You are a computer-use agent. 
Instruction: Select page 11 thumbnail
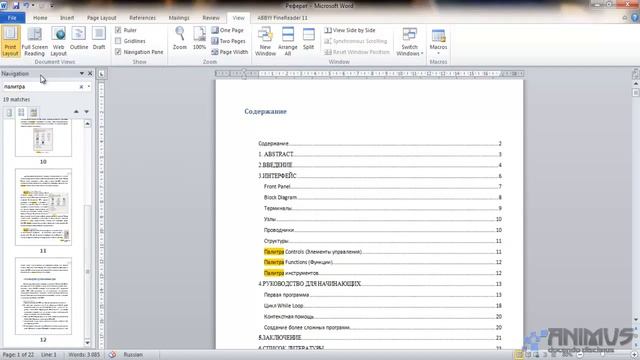(43, 207)
